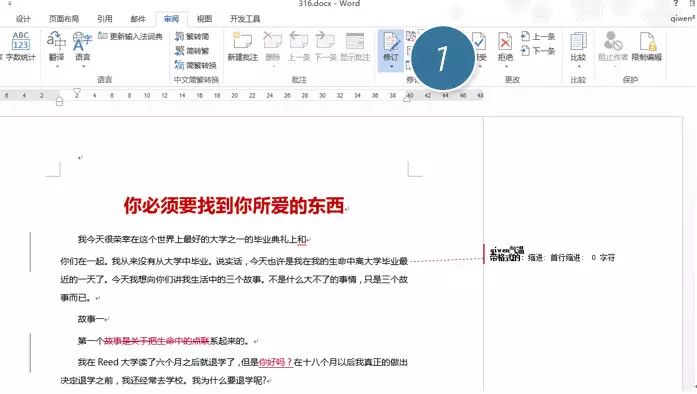
Task: Expand the 修订 dropdown arrow
Action: pos(391,67)
